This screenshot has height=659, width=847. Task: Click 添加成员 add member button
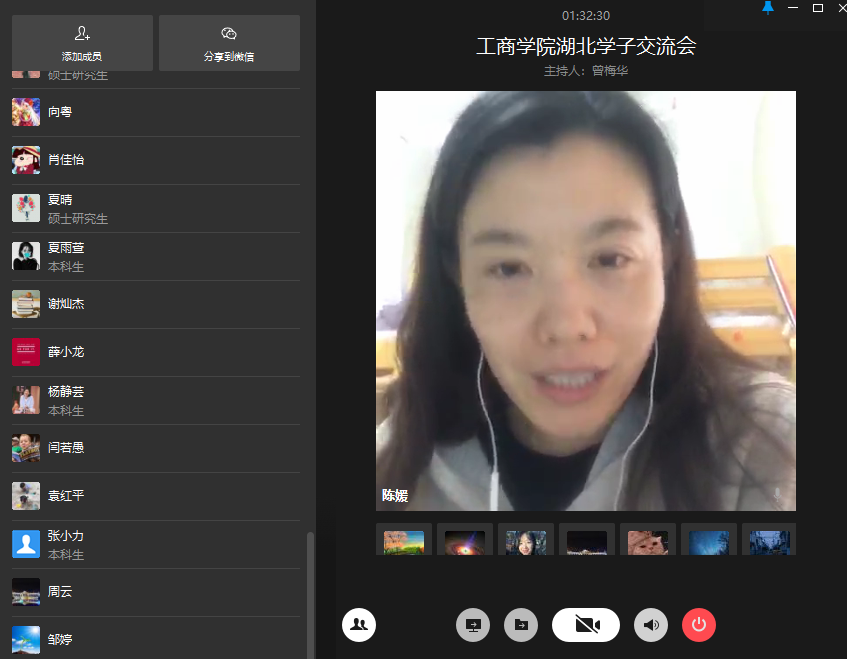[82, 43]
